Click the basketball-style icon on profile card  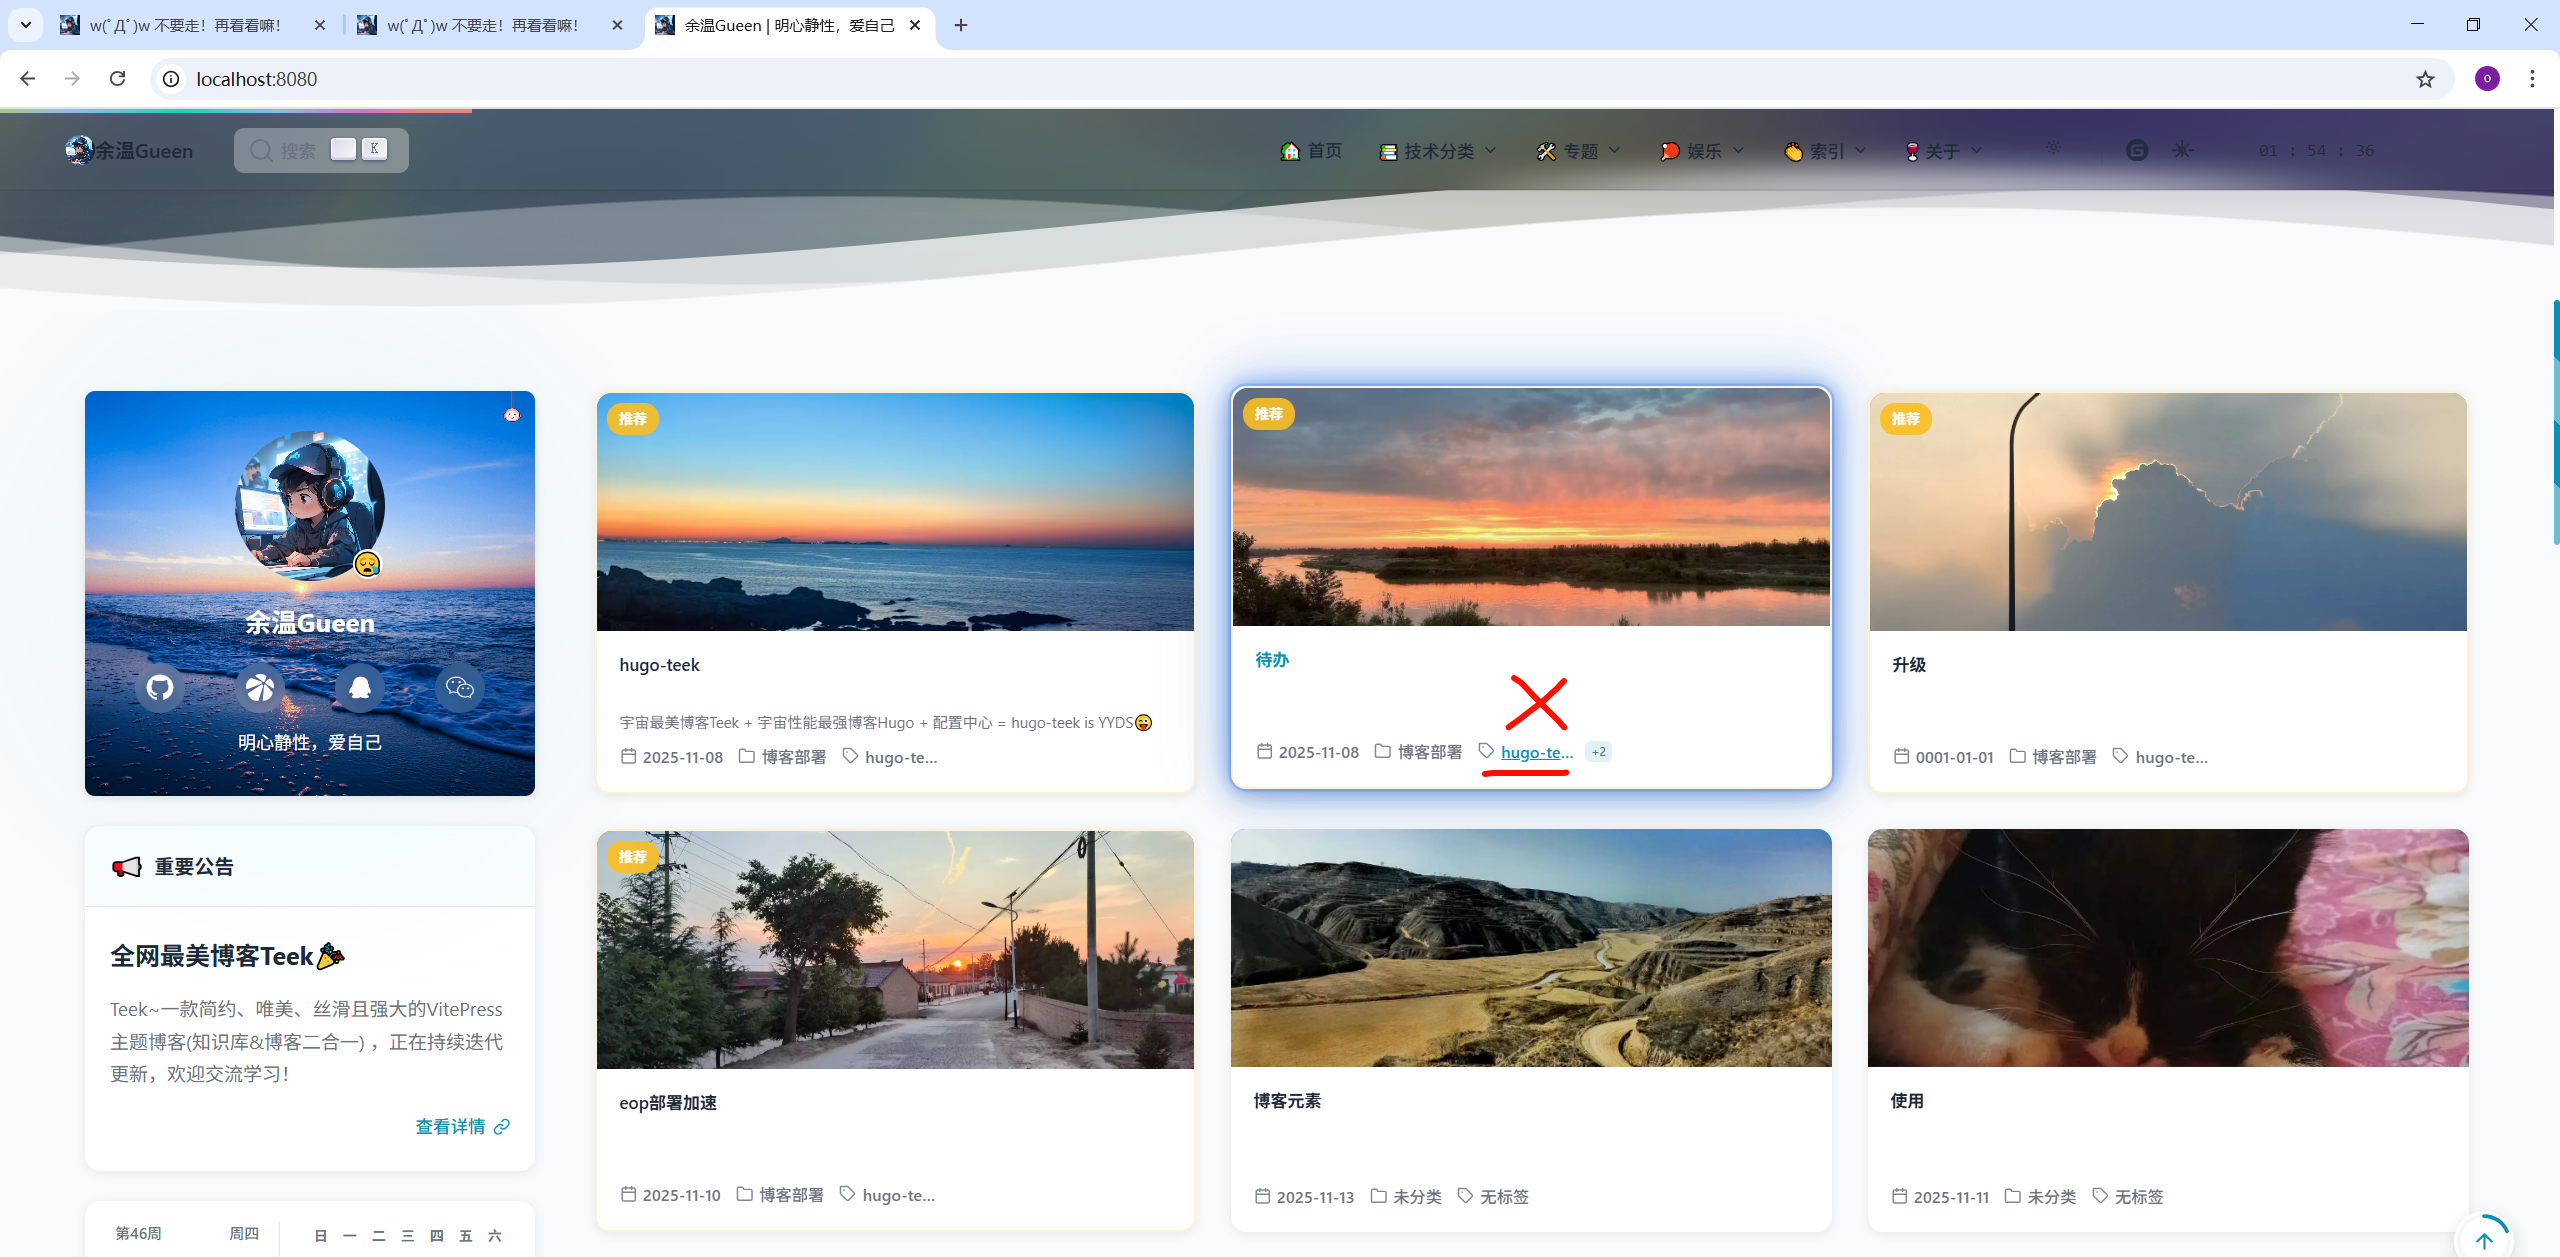pos(260,688)
